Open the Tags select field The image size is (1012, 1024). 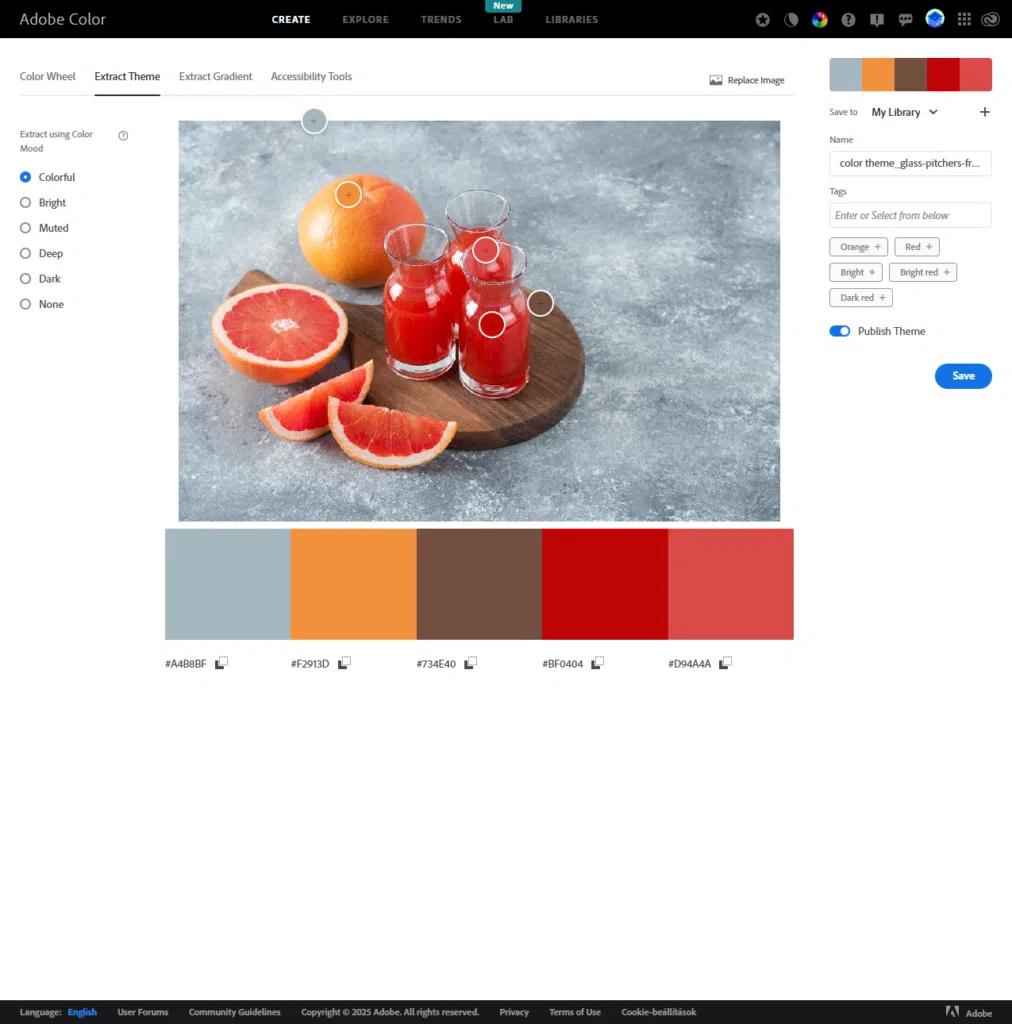pyautogui.click(x=910, y=215)
